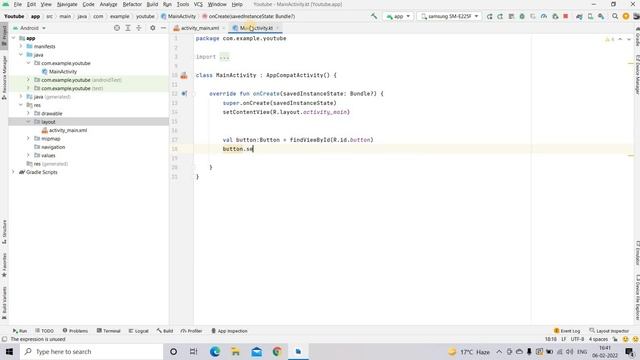Open the VCS menu
This screenshot has width=640, height=360.
coord(198,4)
